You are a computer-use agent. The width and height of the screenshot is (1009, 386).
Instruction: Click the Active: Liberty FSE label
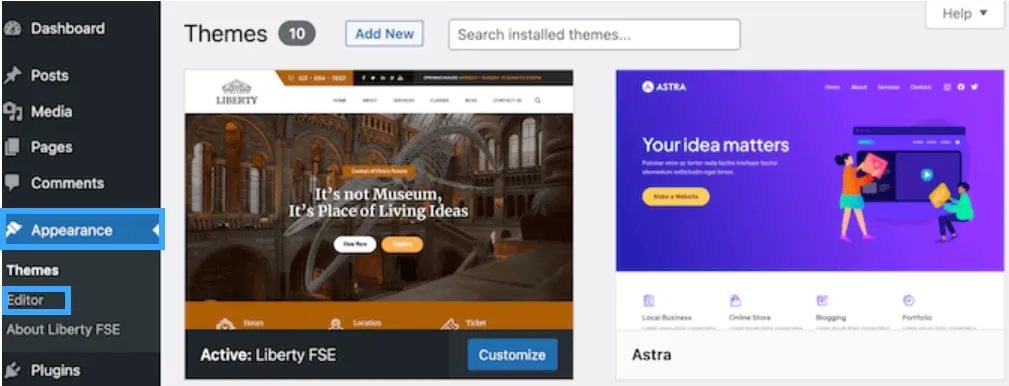coord(268,354)
